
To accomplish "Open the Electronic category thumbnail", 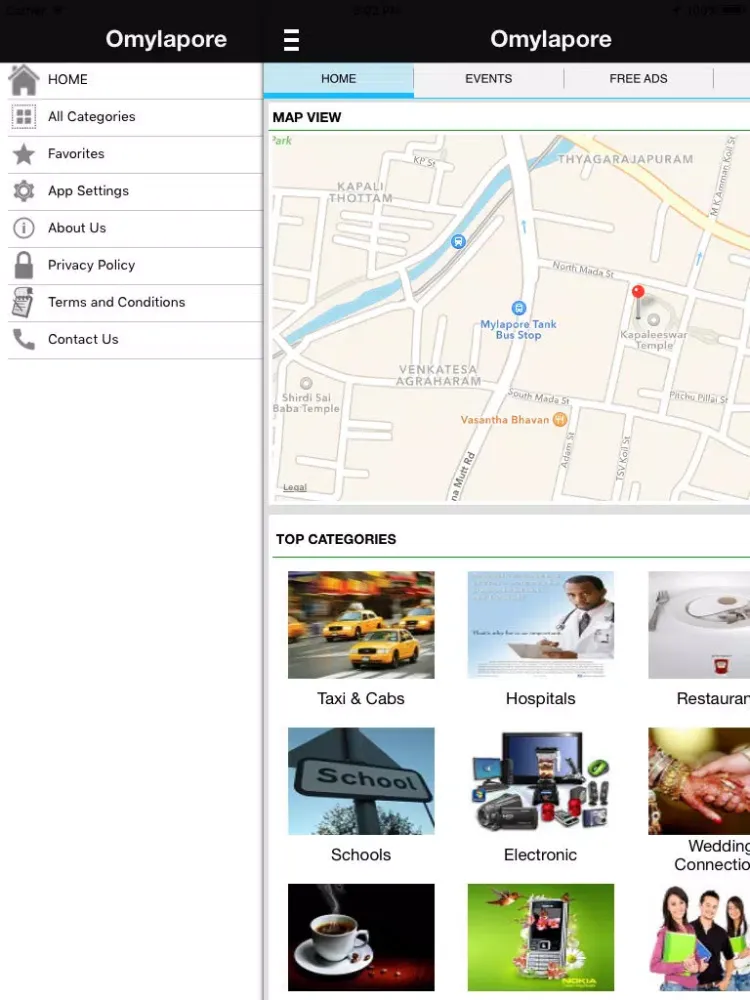I will 541,781.
